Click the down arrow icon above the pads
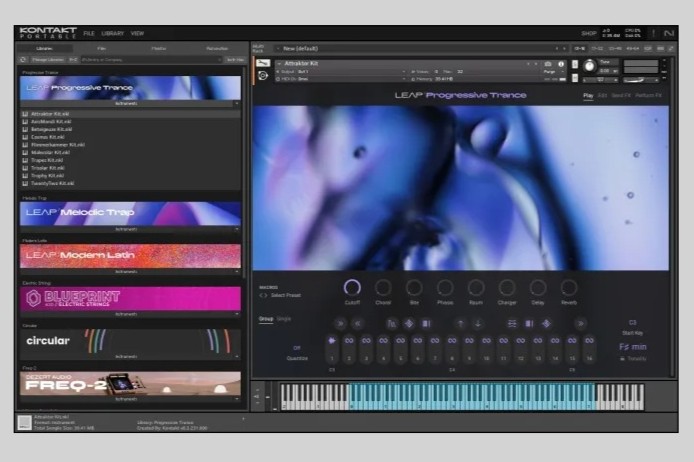This screenshot has height=462, width=694. pos(478,323)
